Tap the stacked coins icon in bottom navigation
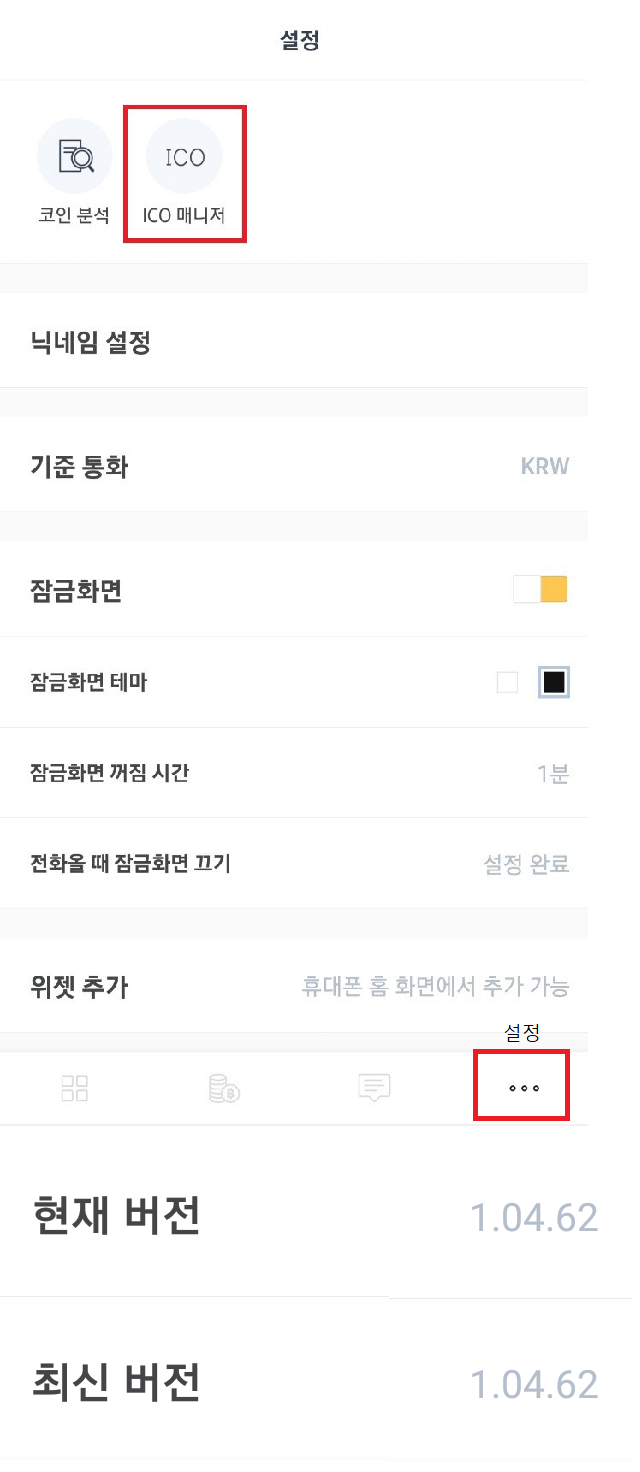 click(x=223, y=1088)
